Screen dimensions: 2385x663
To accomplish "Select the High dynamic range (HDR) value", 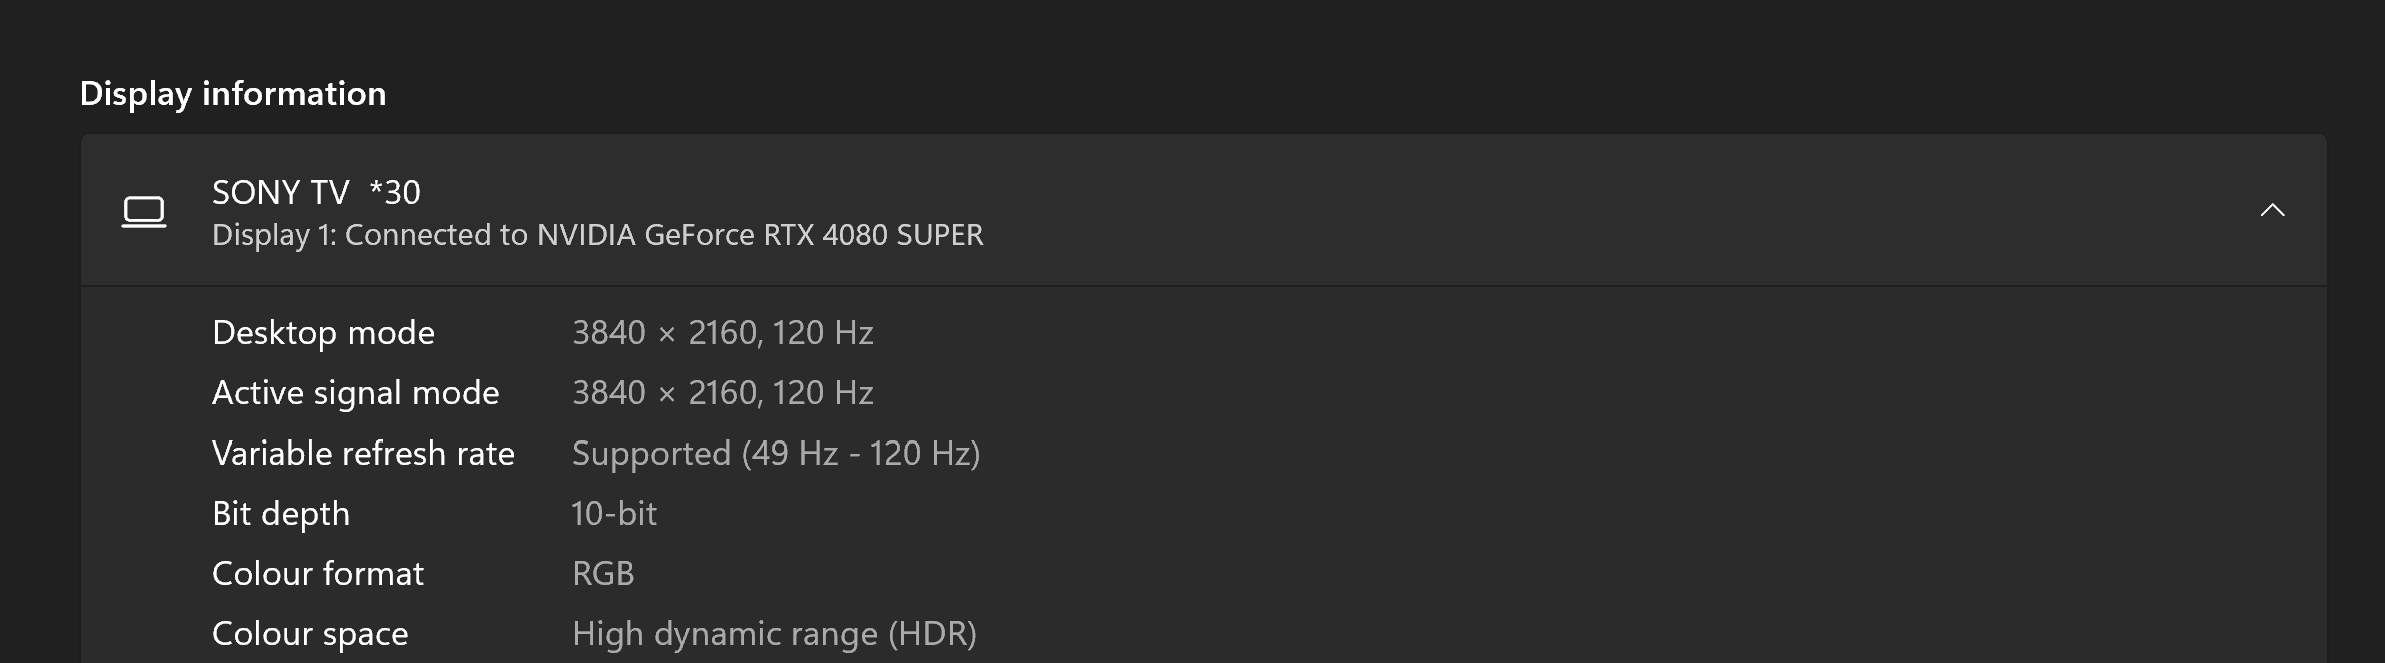I will pyautogui.click(x=774, y=634).
